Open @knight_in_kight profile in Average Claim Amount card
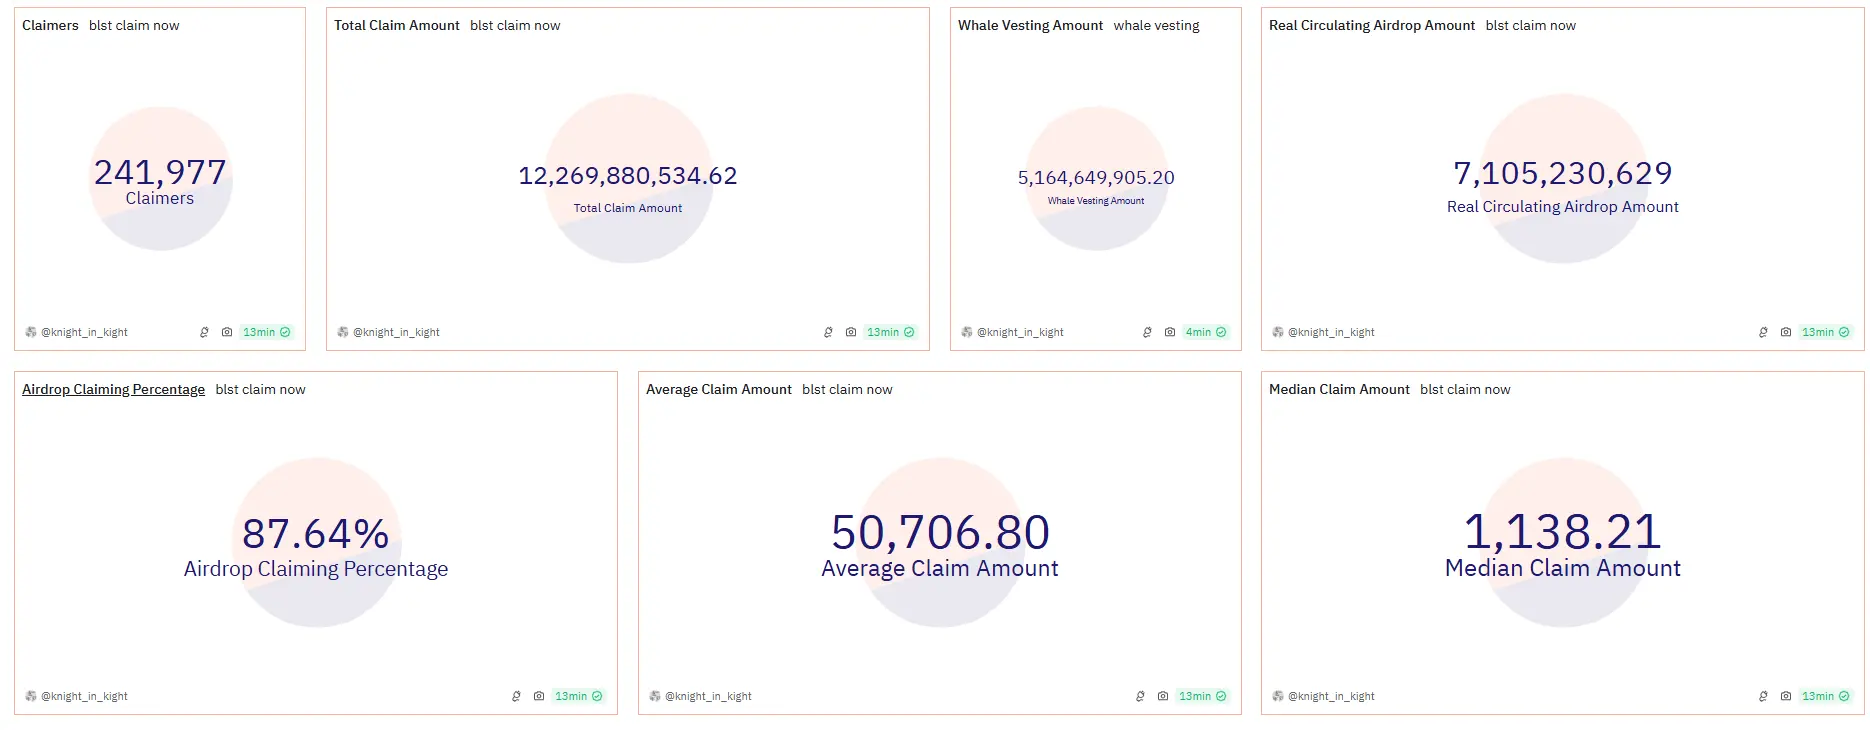The image size is (1870, 730). coord(708,696)
